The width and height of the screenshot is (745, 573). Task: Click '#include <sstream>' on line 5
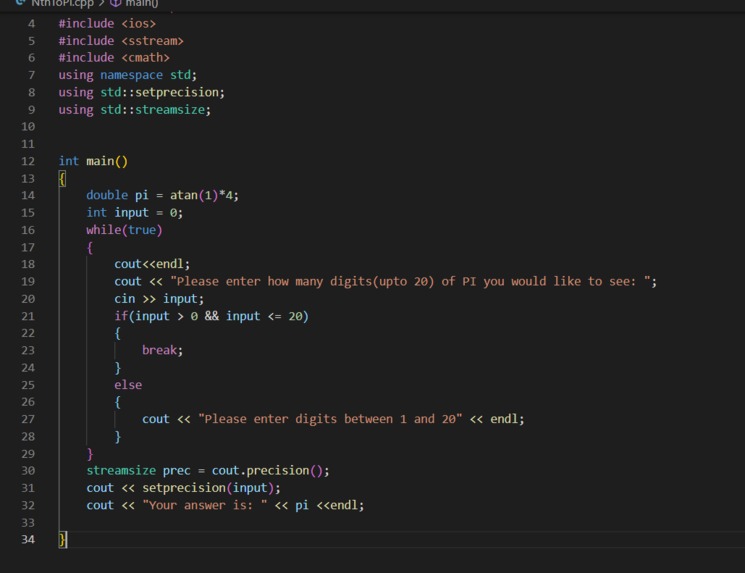121,41
